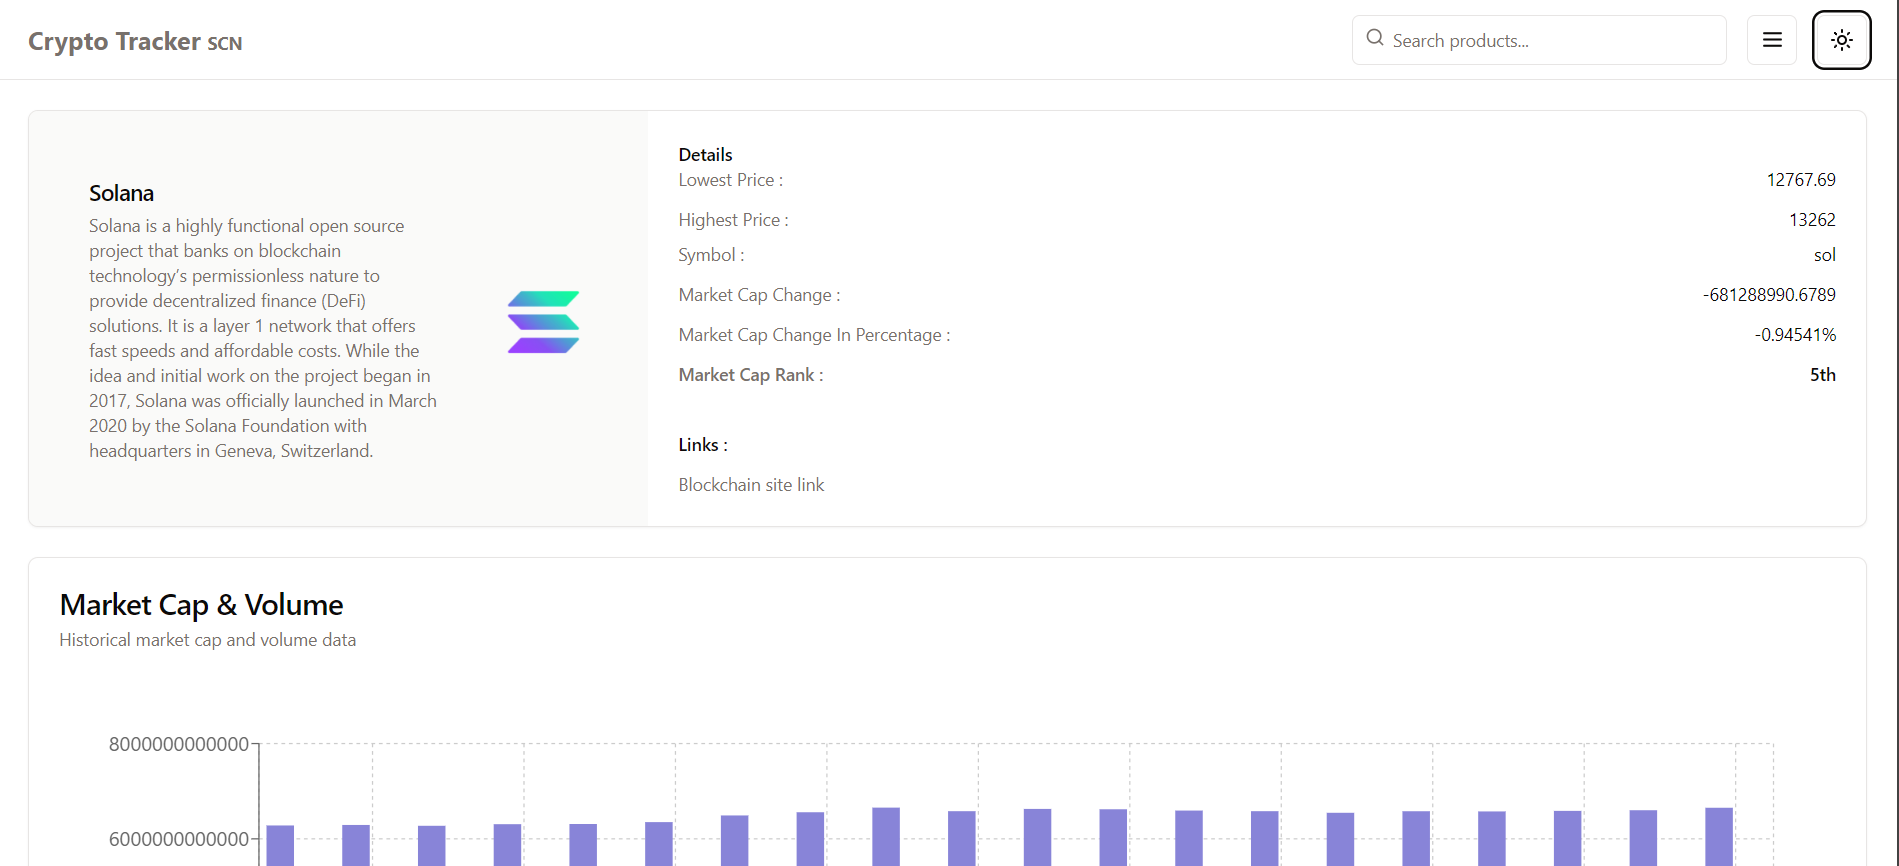Viewport: 1899px width, 866px height.
Task: Open the Crypto Tracker SCN home link
Action: coord(135,41)
